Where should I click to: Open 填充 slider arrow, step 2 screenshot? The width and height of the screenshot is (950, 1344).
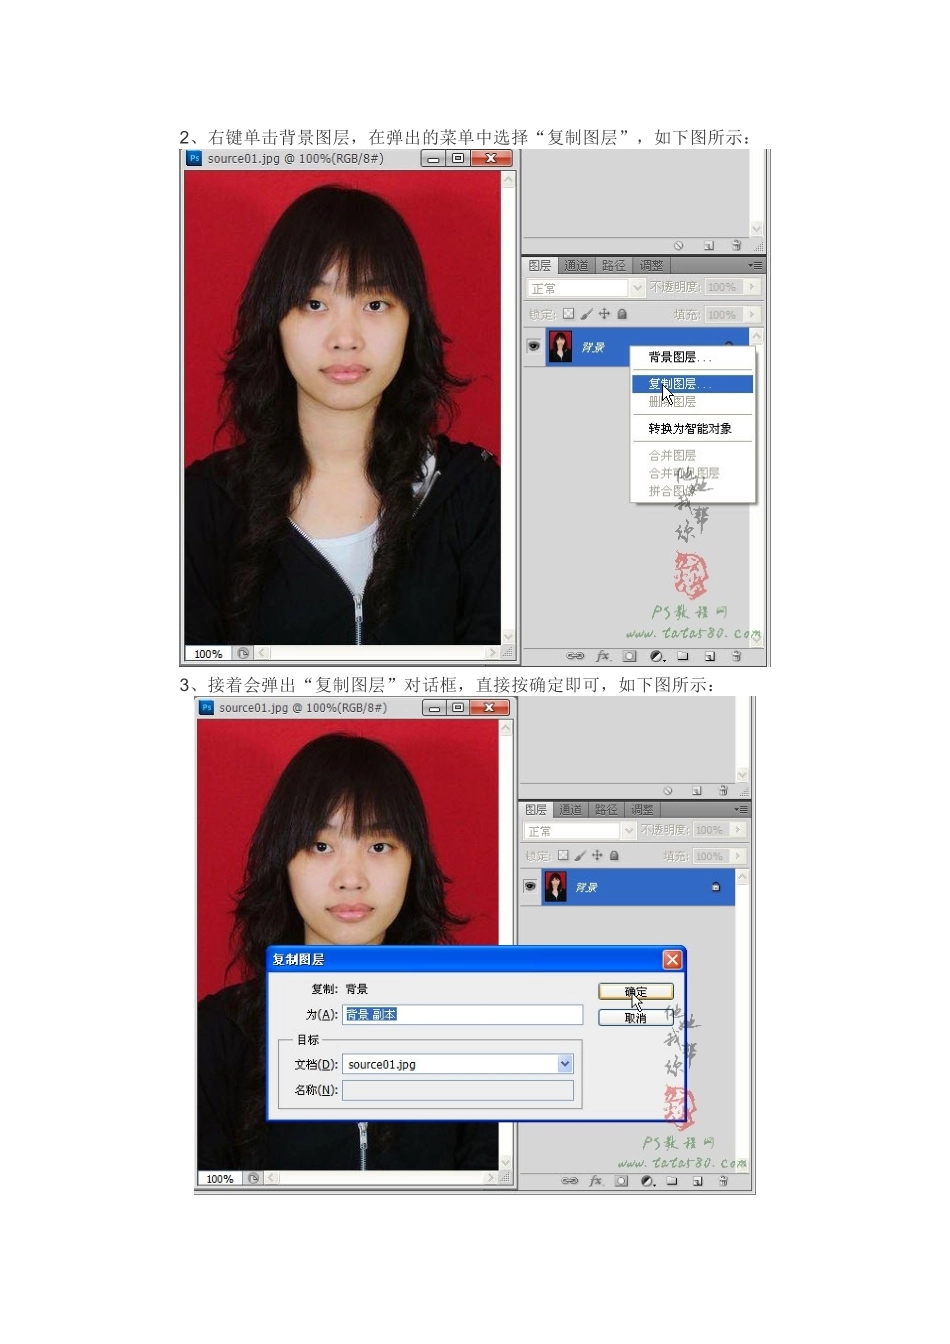[751, 314]
